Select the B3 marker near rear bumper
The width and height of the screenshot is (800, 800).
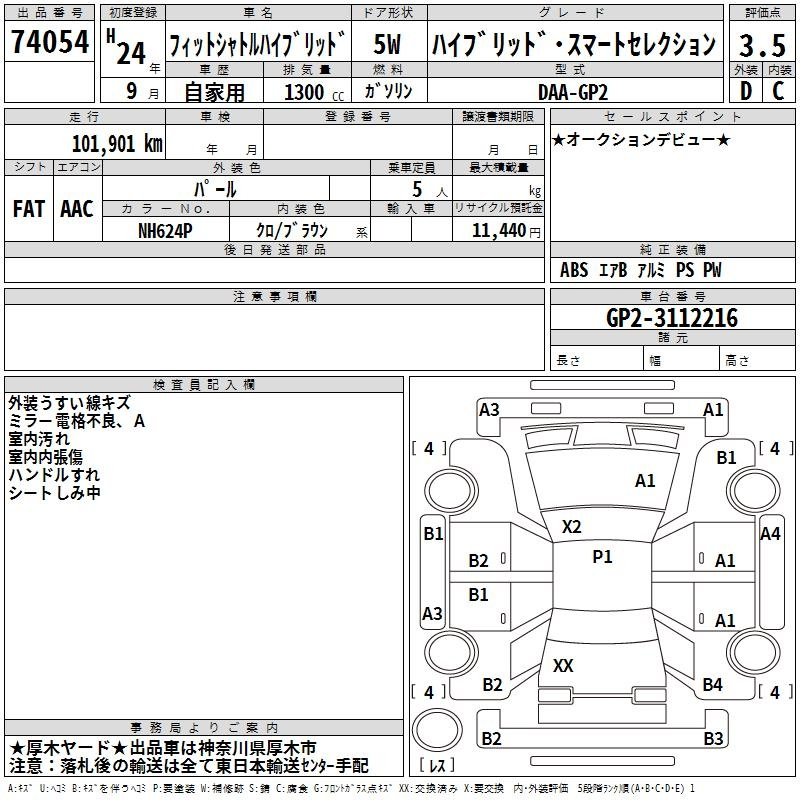pyautogui.click(x=712, y=739)
